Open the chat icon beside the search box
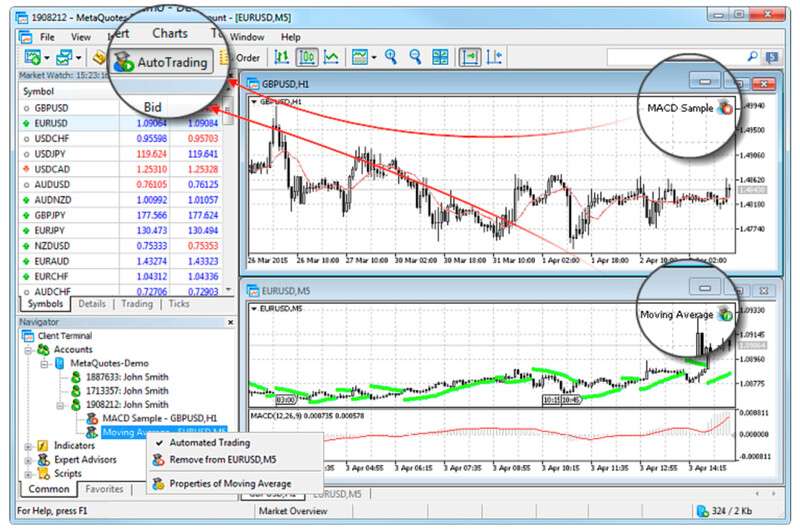The height and width of the screenshot is (532, 800). [772, 57]
